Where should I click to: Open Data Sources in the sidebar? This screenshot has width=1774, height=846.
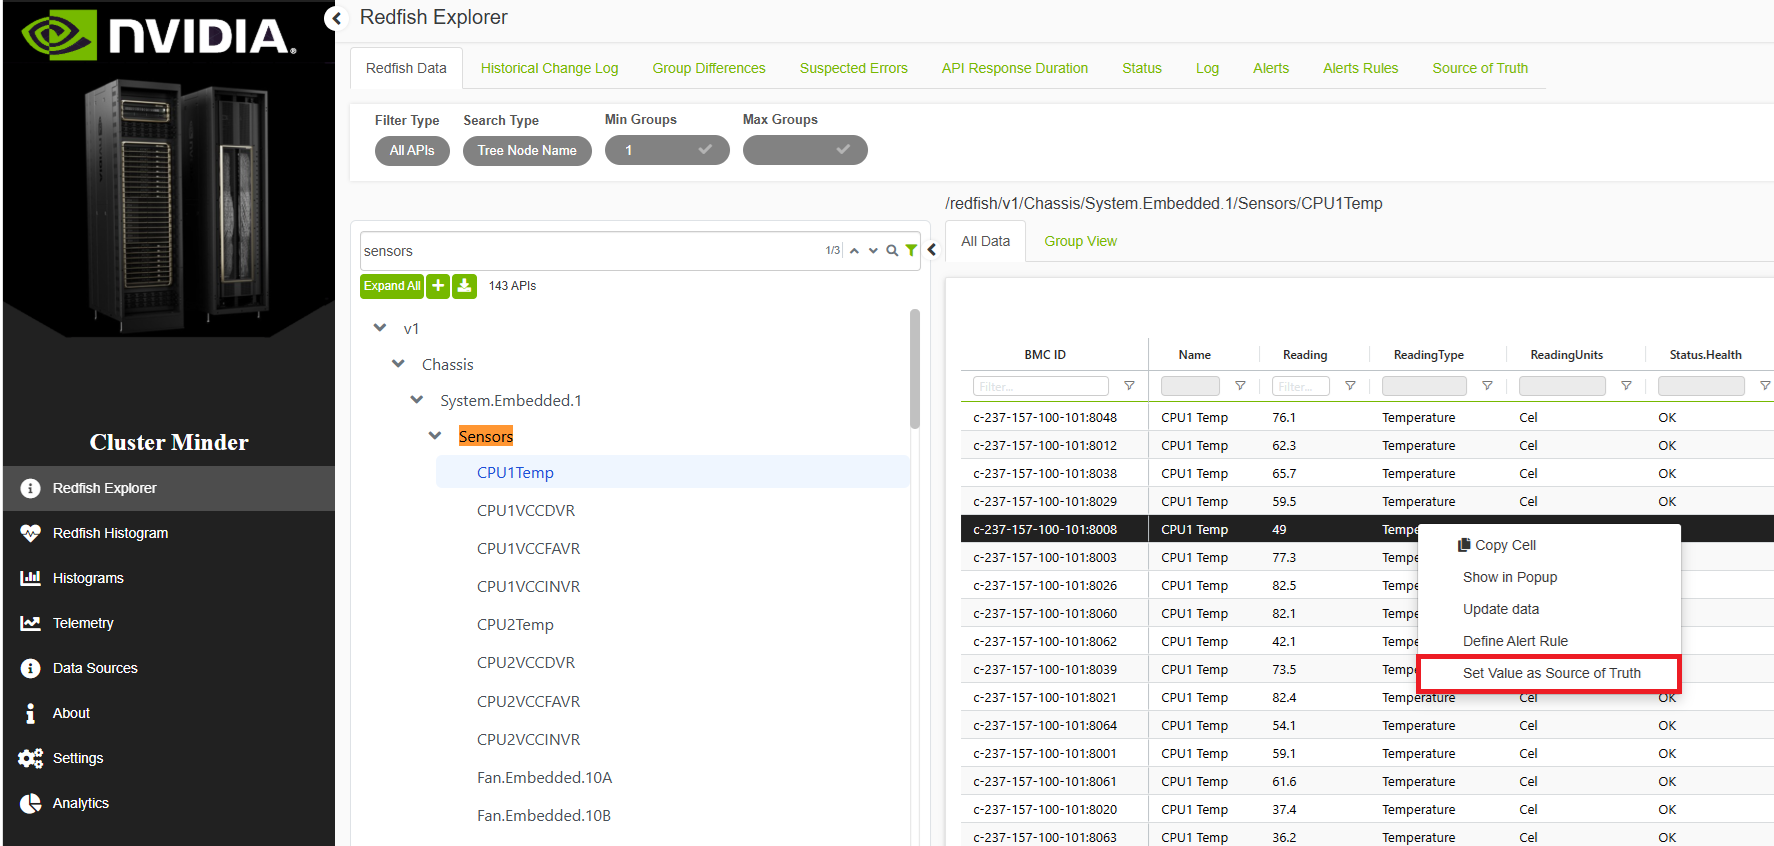point(169,668)
